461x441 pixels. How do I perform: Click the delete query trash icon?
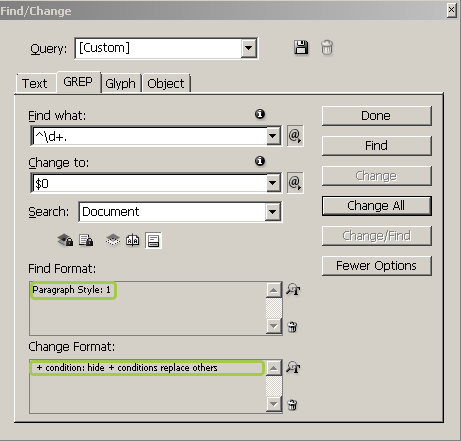click(327, 47)
